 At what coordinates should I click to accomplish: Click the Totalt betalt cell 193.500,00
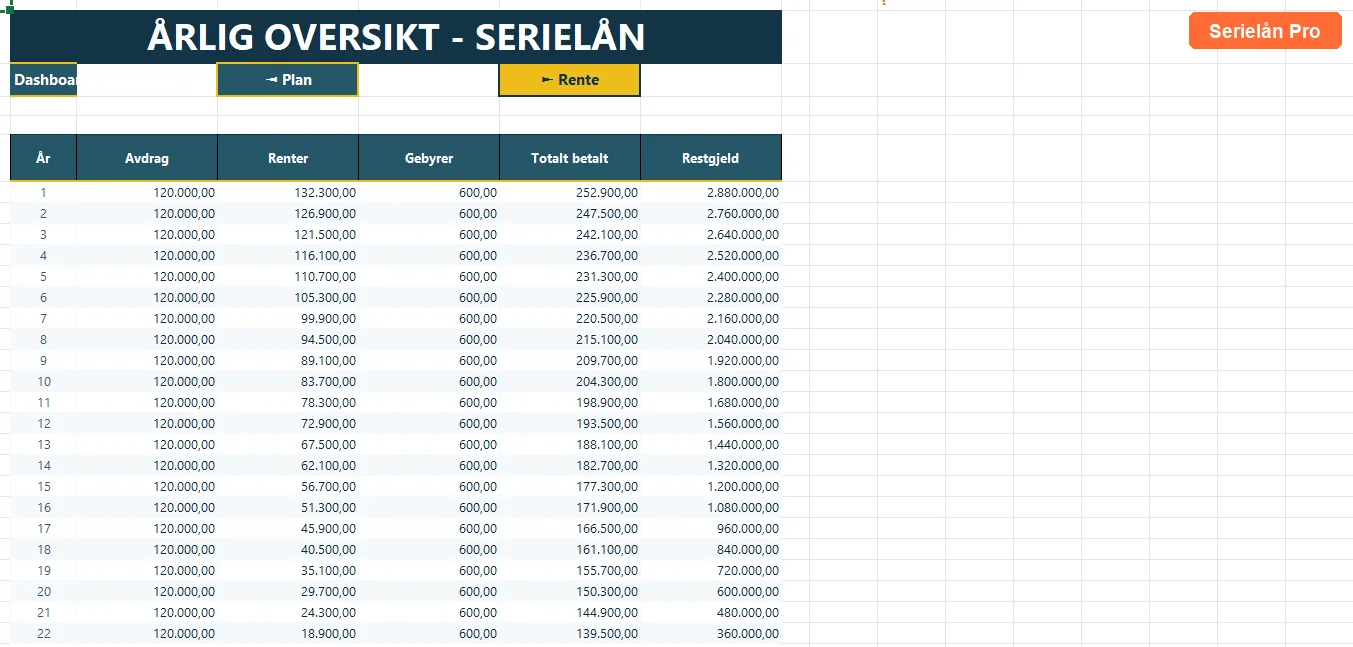pos(570,423)
